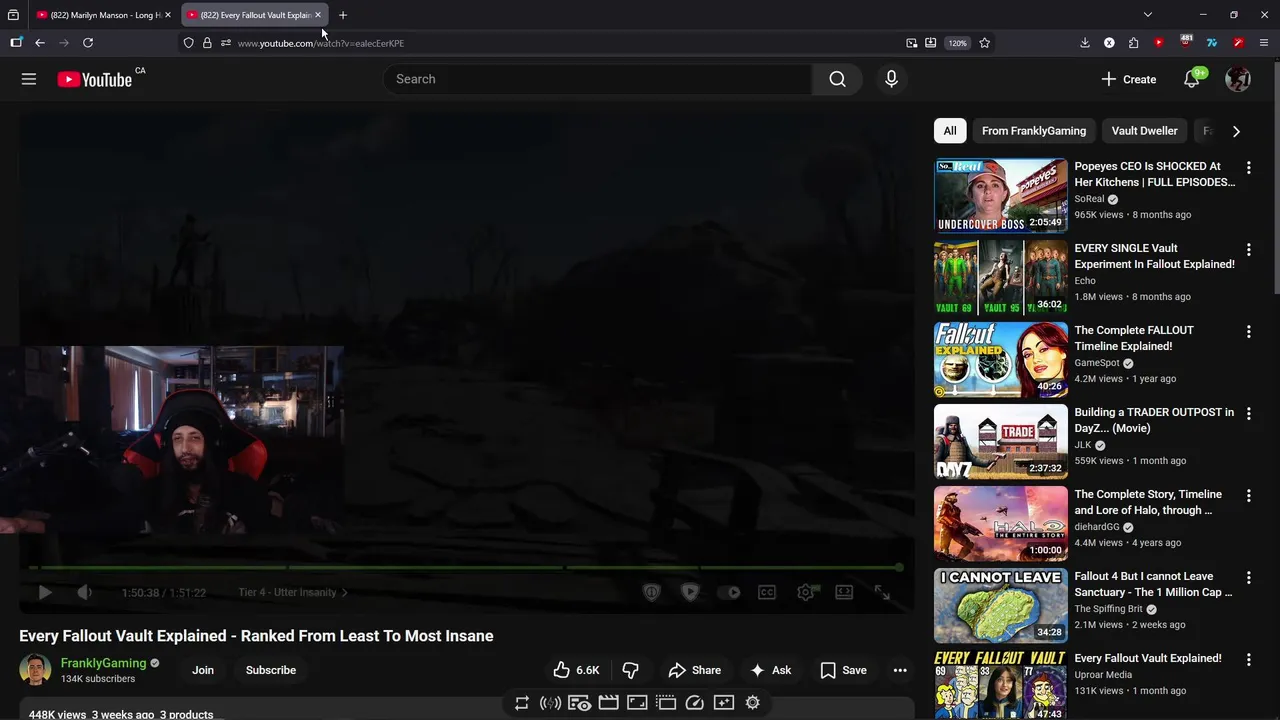The image size is (1280, 720).
Task: Select the All filter chip
Action: coord(950,131)
